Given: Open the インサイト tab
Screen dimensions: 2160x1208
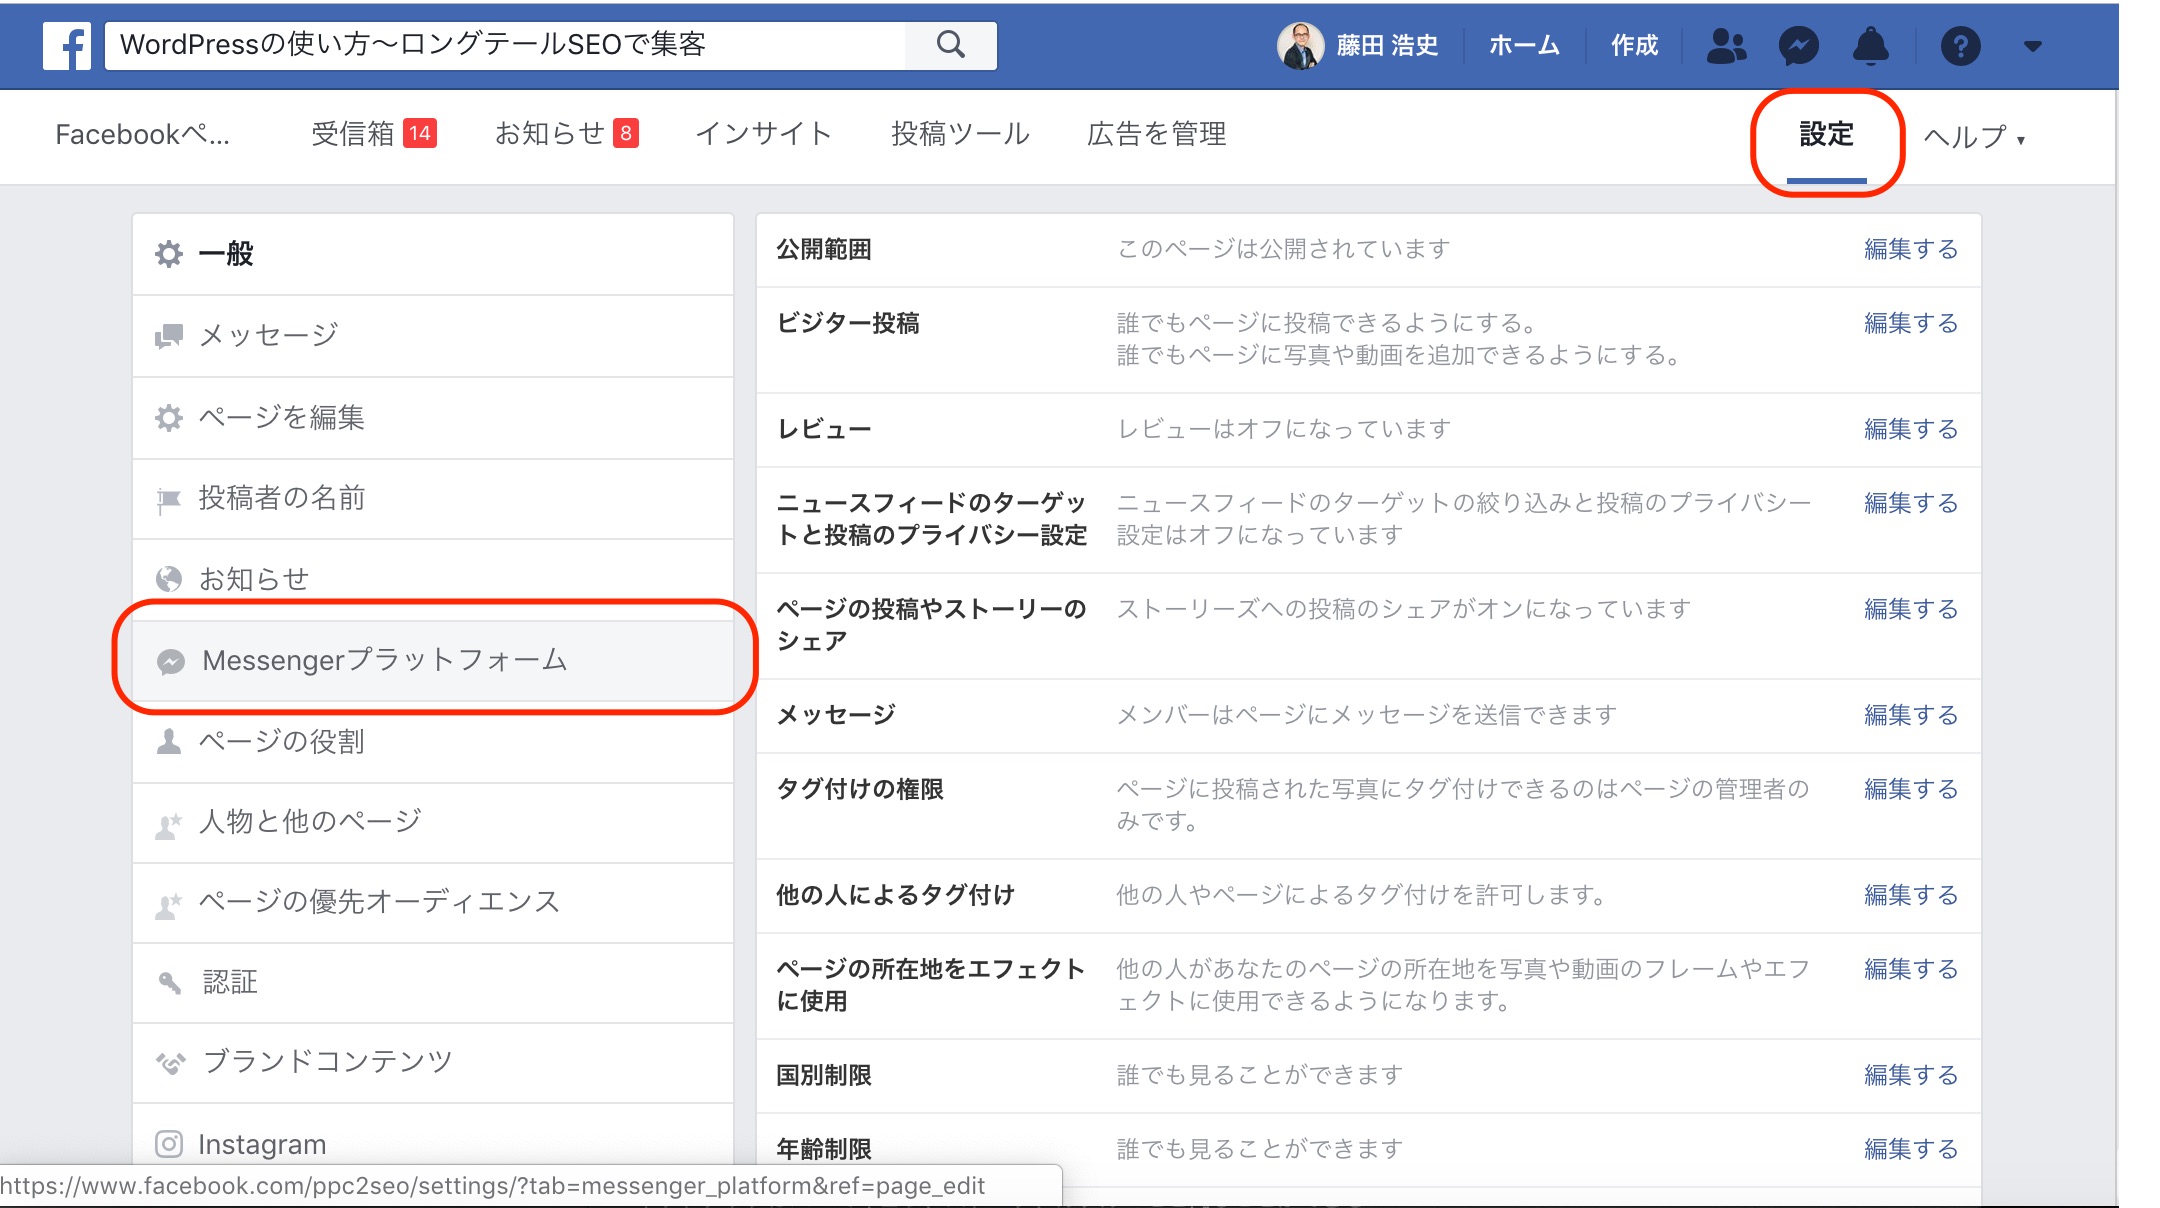Looking at the screenshot, I should [764, 134].
